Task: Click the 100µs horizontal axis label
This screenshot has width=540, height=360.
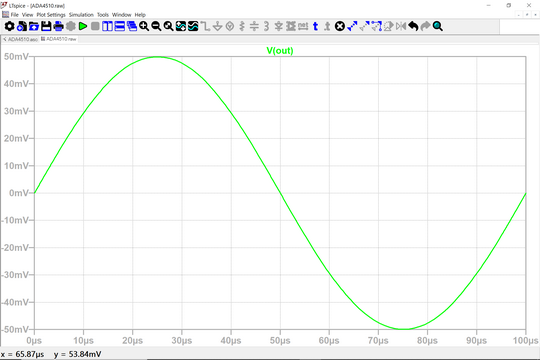Action: (x=525, y=341)
